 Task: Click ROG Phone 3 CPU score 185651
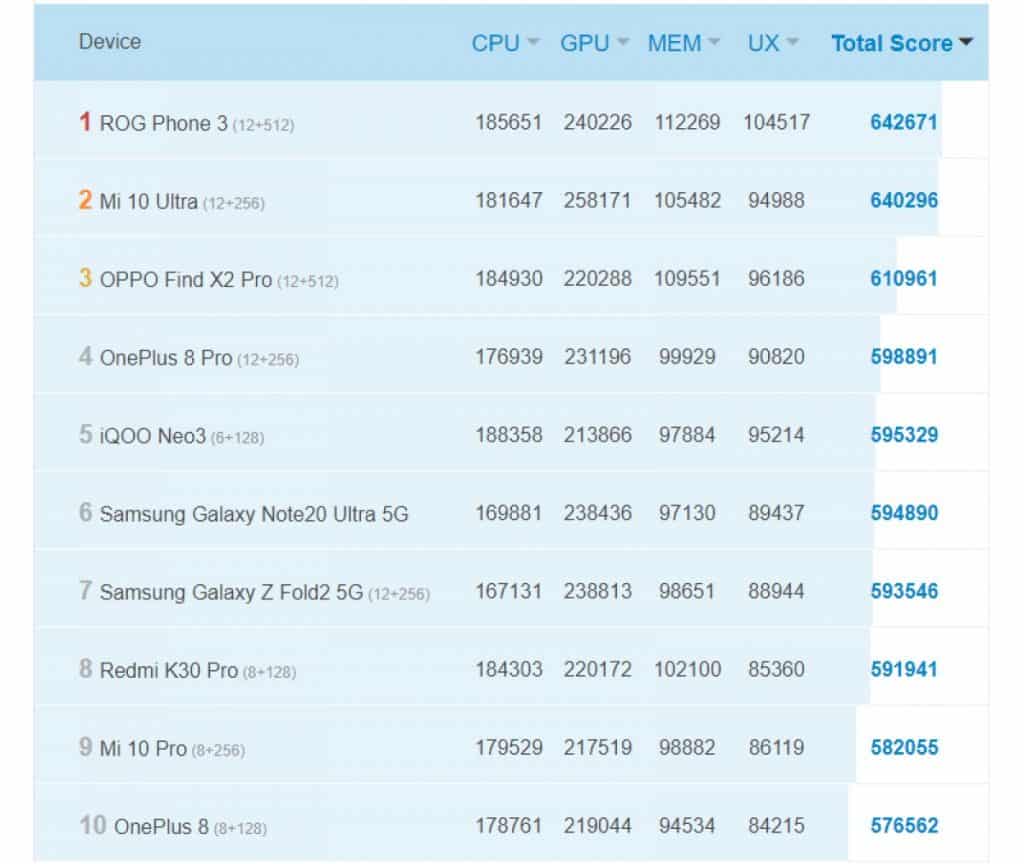(x=509, y=122)
